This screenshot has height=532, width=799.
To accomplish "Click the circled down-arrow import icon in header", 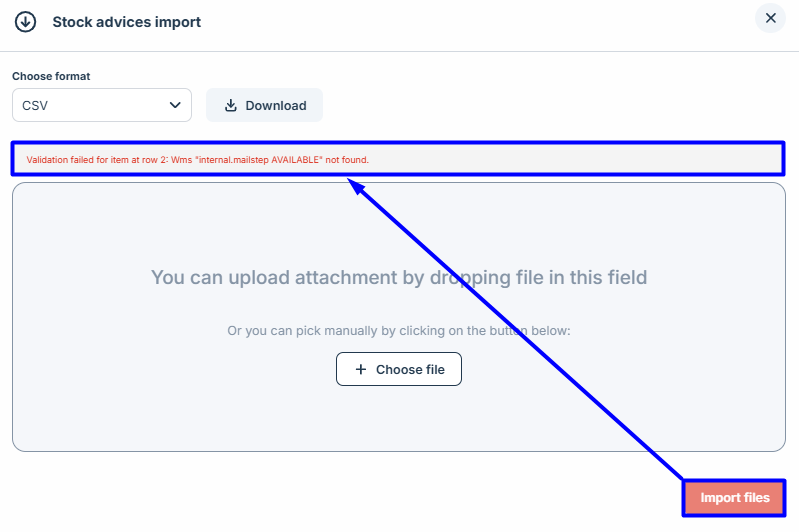I will (26, 21).
